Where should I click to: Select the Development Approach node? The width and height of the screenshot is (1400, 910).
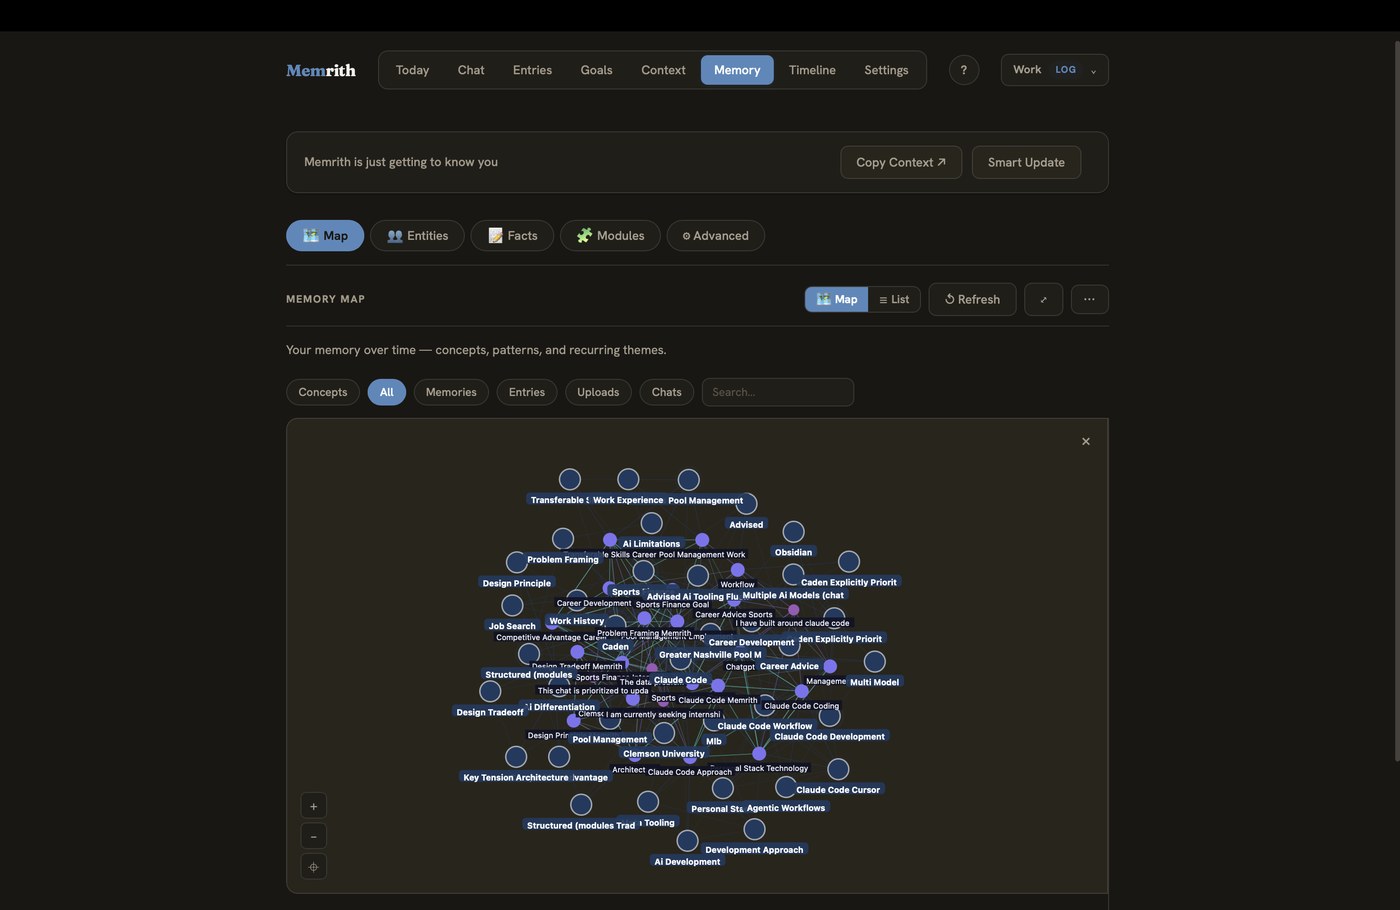754,829
